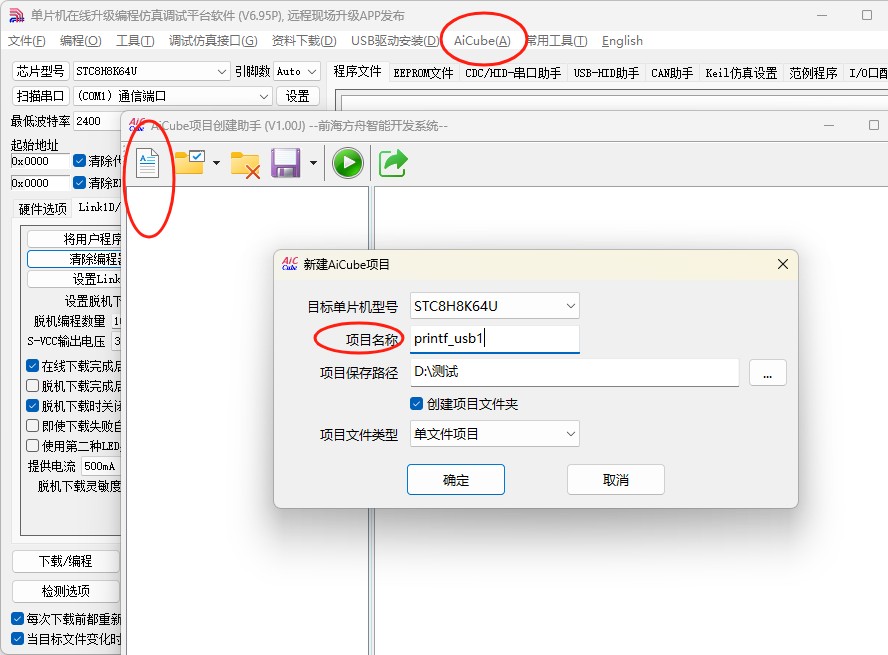Image resolution: width=888 pixels, height=655 pixels.
Task: Switch to 范例程序 tab
Action: [813, 73]
